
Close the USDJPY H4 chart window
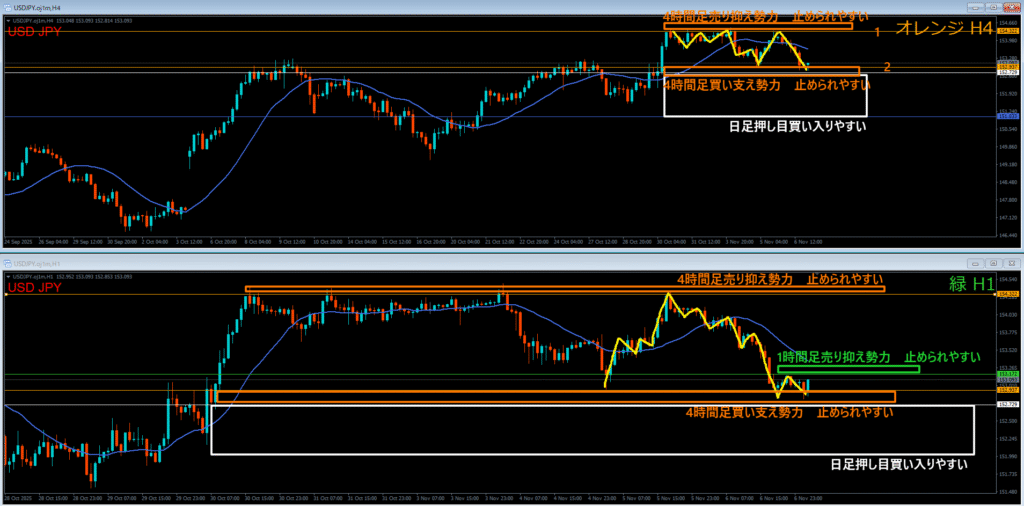1010,7
